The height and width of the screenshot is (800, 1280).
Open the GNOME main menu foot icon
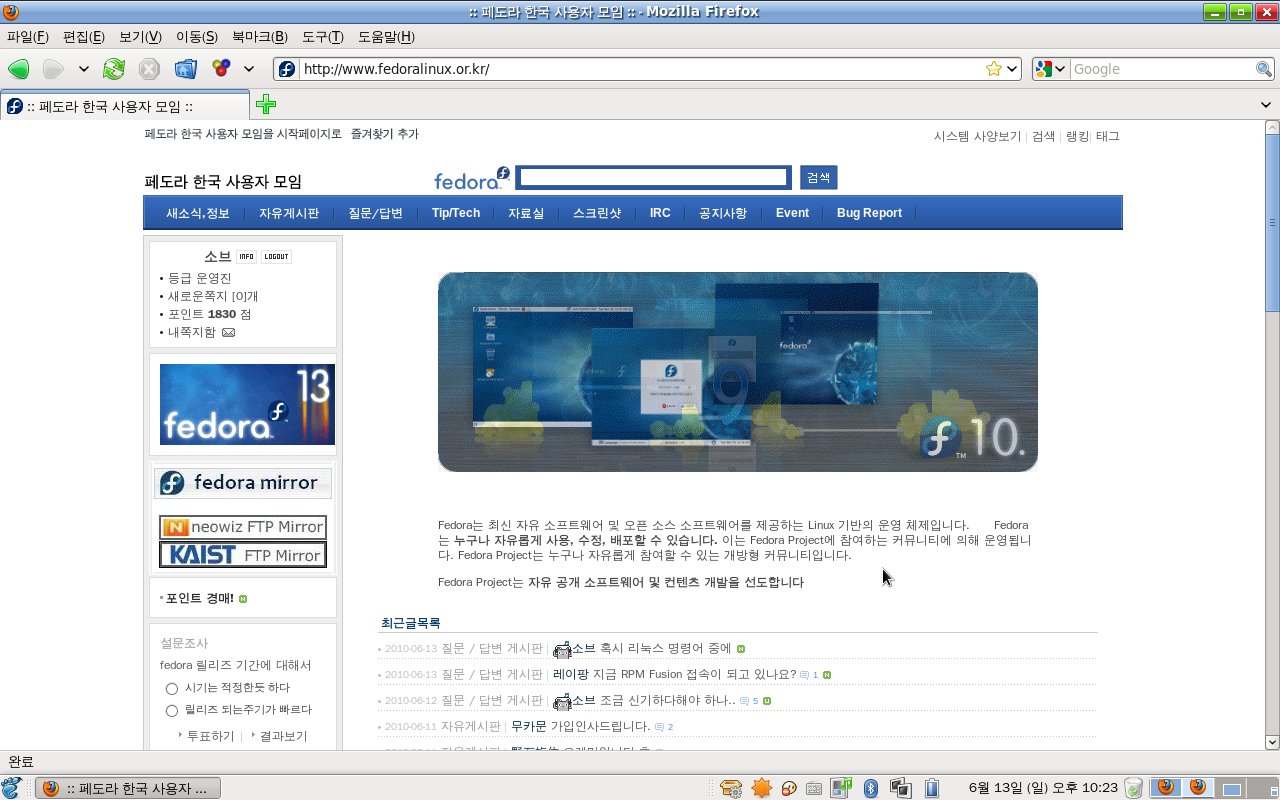[x=12, y=787]
